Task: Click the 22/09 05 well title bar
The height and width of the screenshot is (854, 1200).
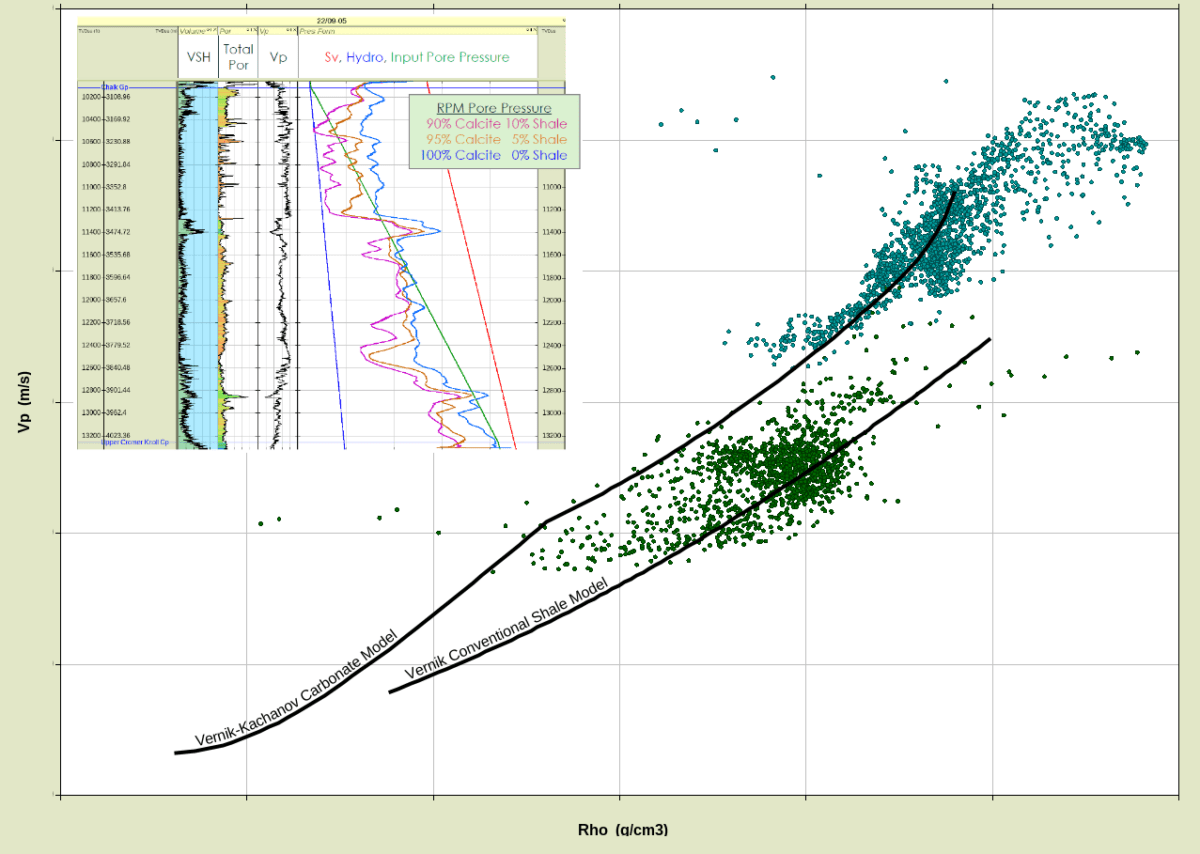Action: pyautogui.click(x=330, y=20)
